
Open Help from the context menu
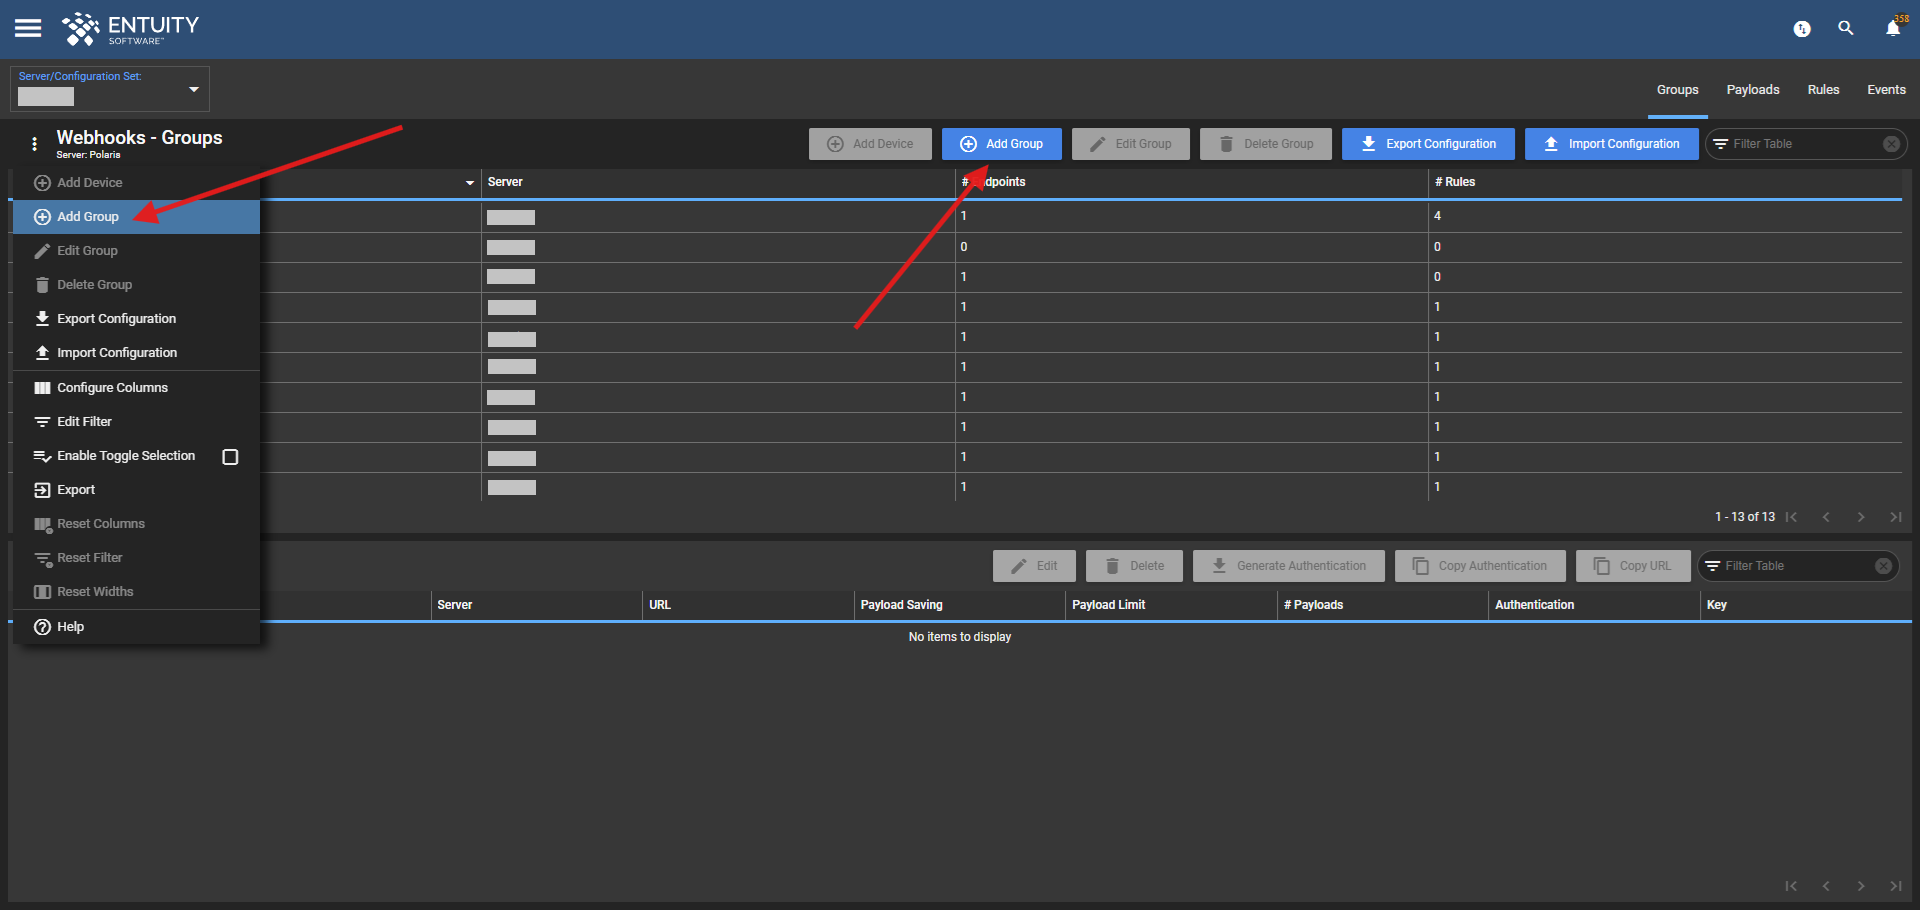tap(136, 627)
